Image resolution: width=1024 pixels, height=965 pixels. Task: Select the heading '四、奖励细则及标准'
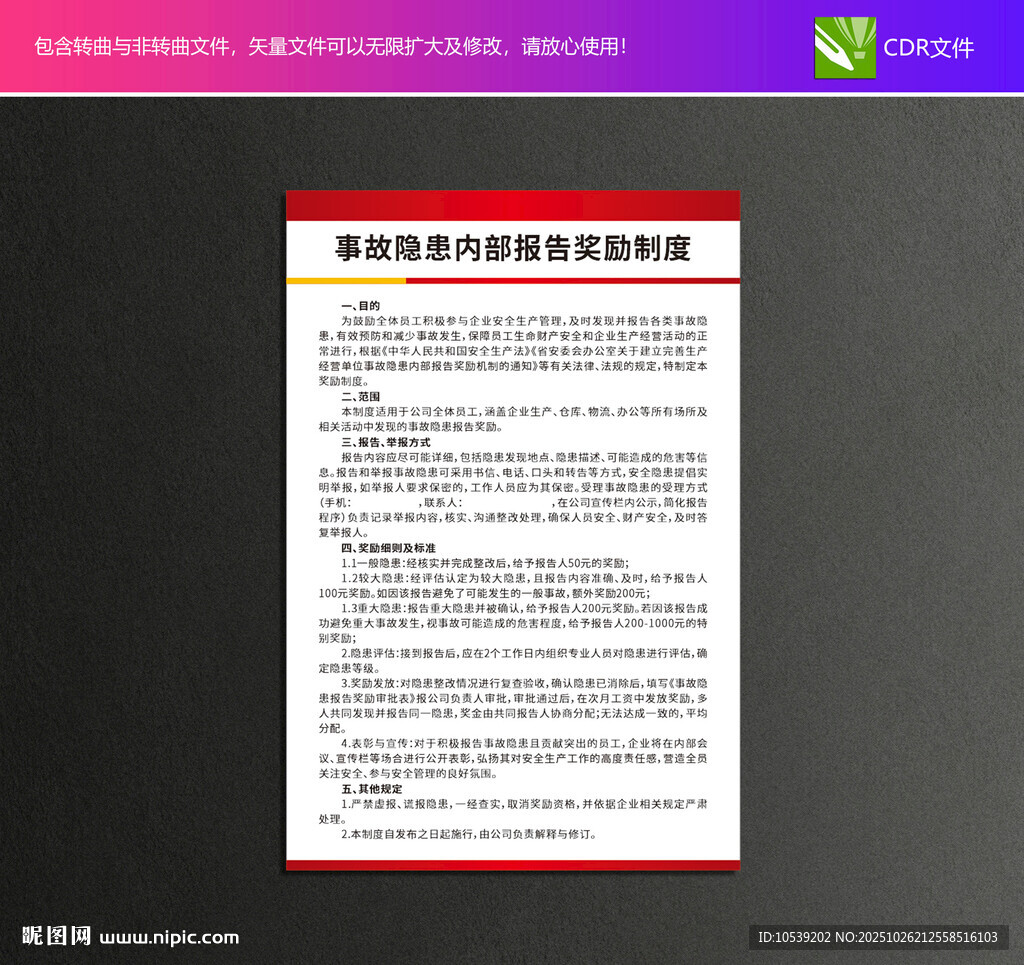pos(389,548)
